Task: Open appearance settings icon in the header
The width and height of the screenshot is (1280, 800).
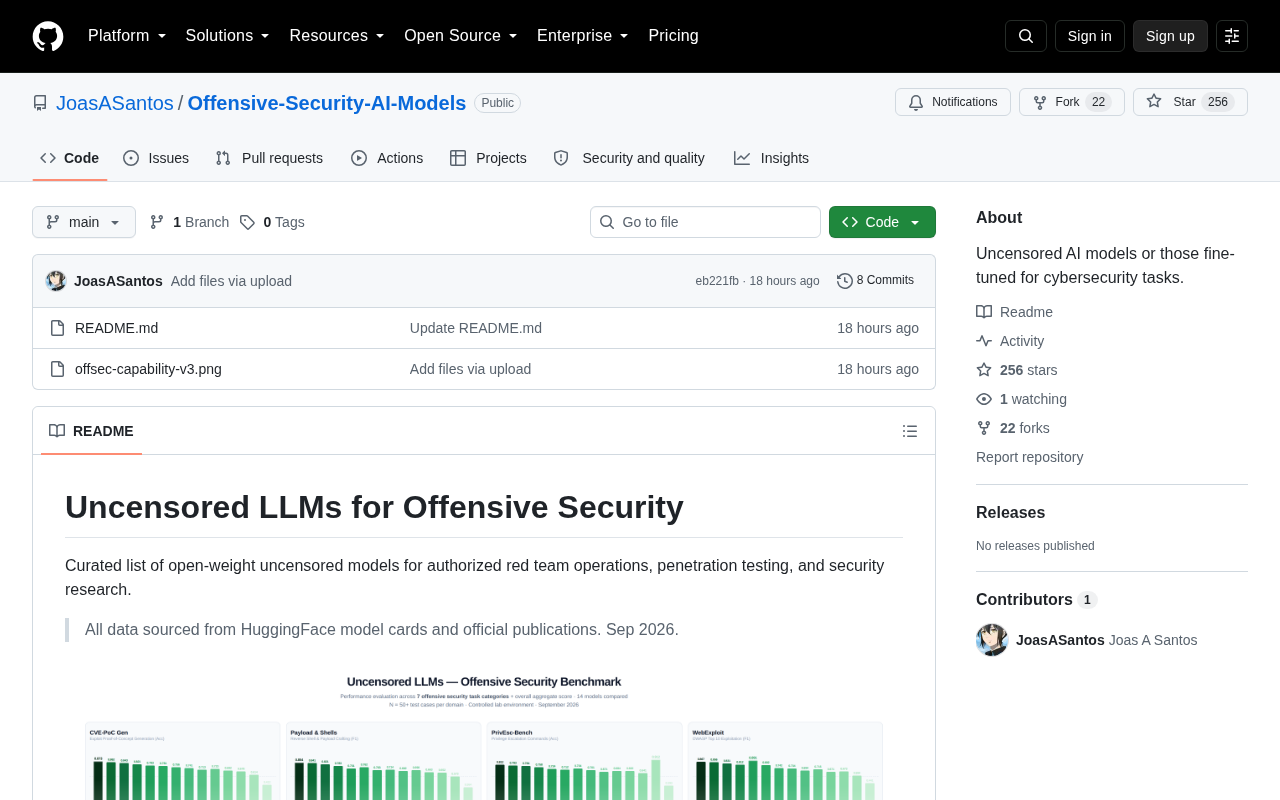Action: coord(1232,36)
